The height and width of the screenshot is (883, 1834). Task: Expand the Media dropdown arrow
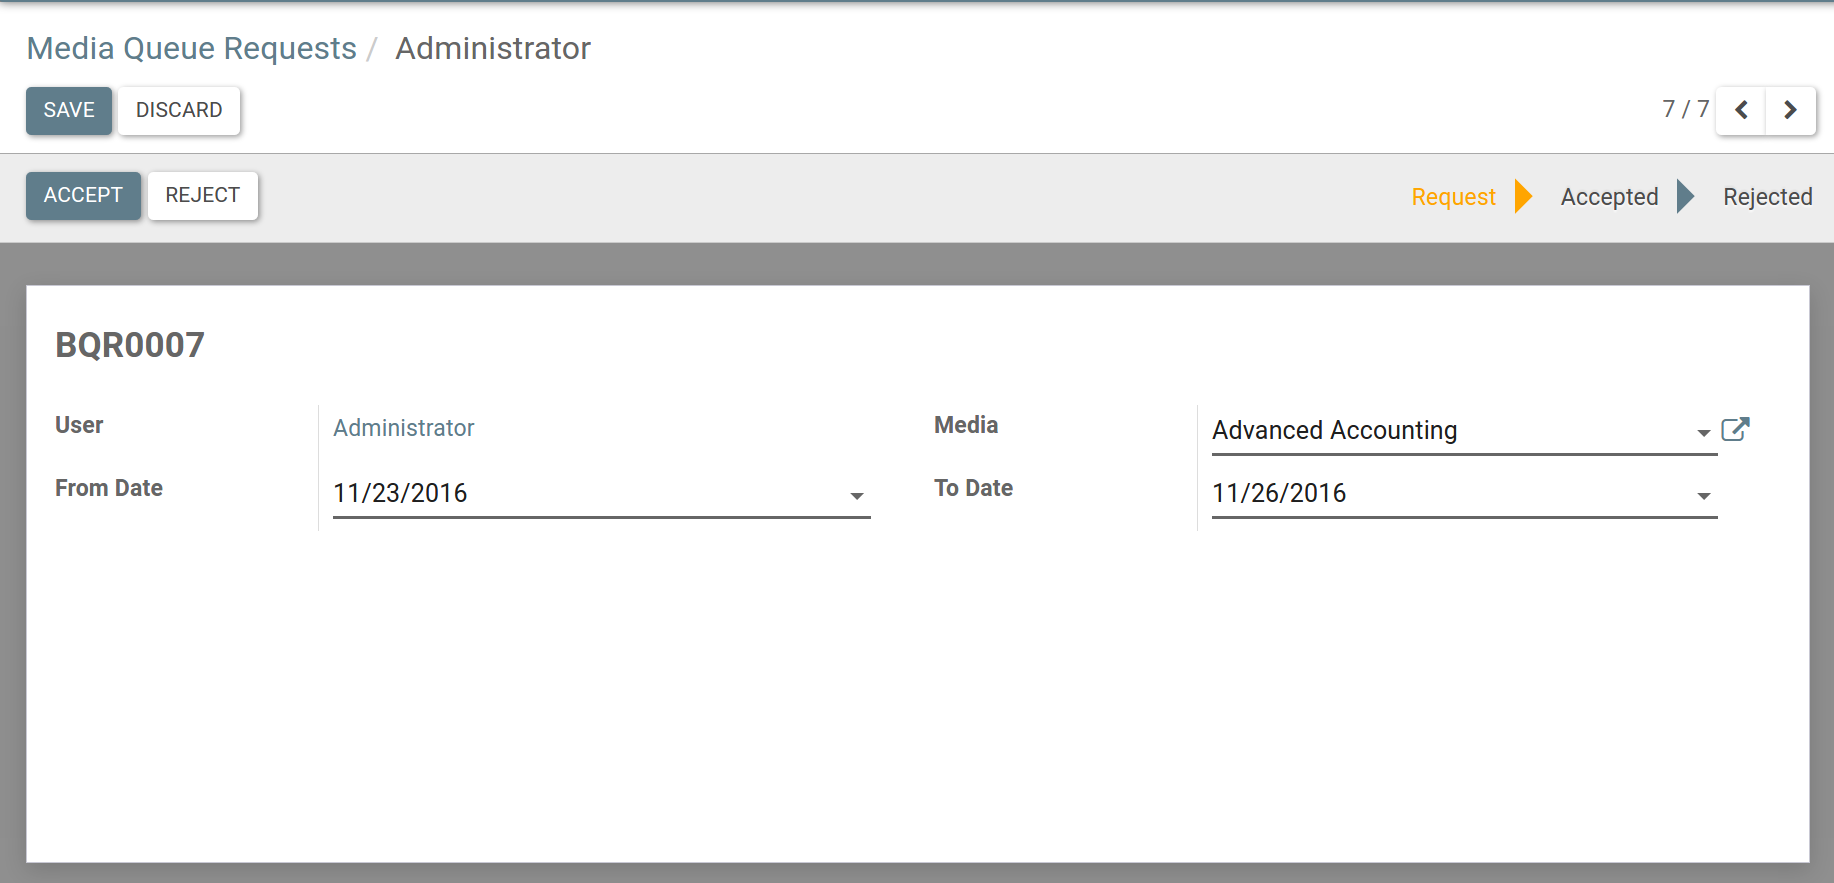point(1703,433)
